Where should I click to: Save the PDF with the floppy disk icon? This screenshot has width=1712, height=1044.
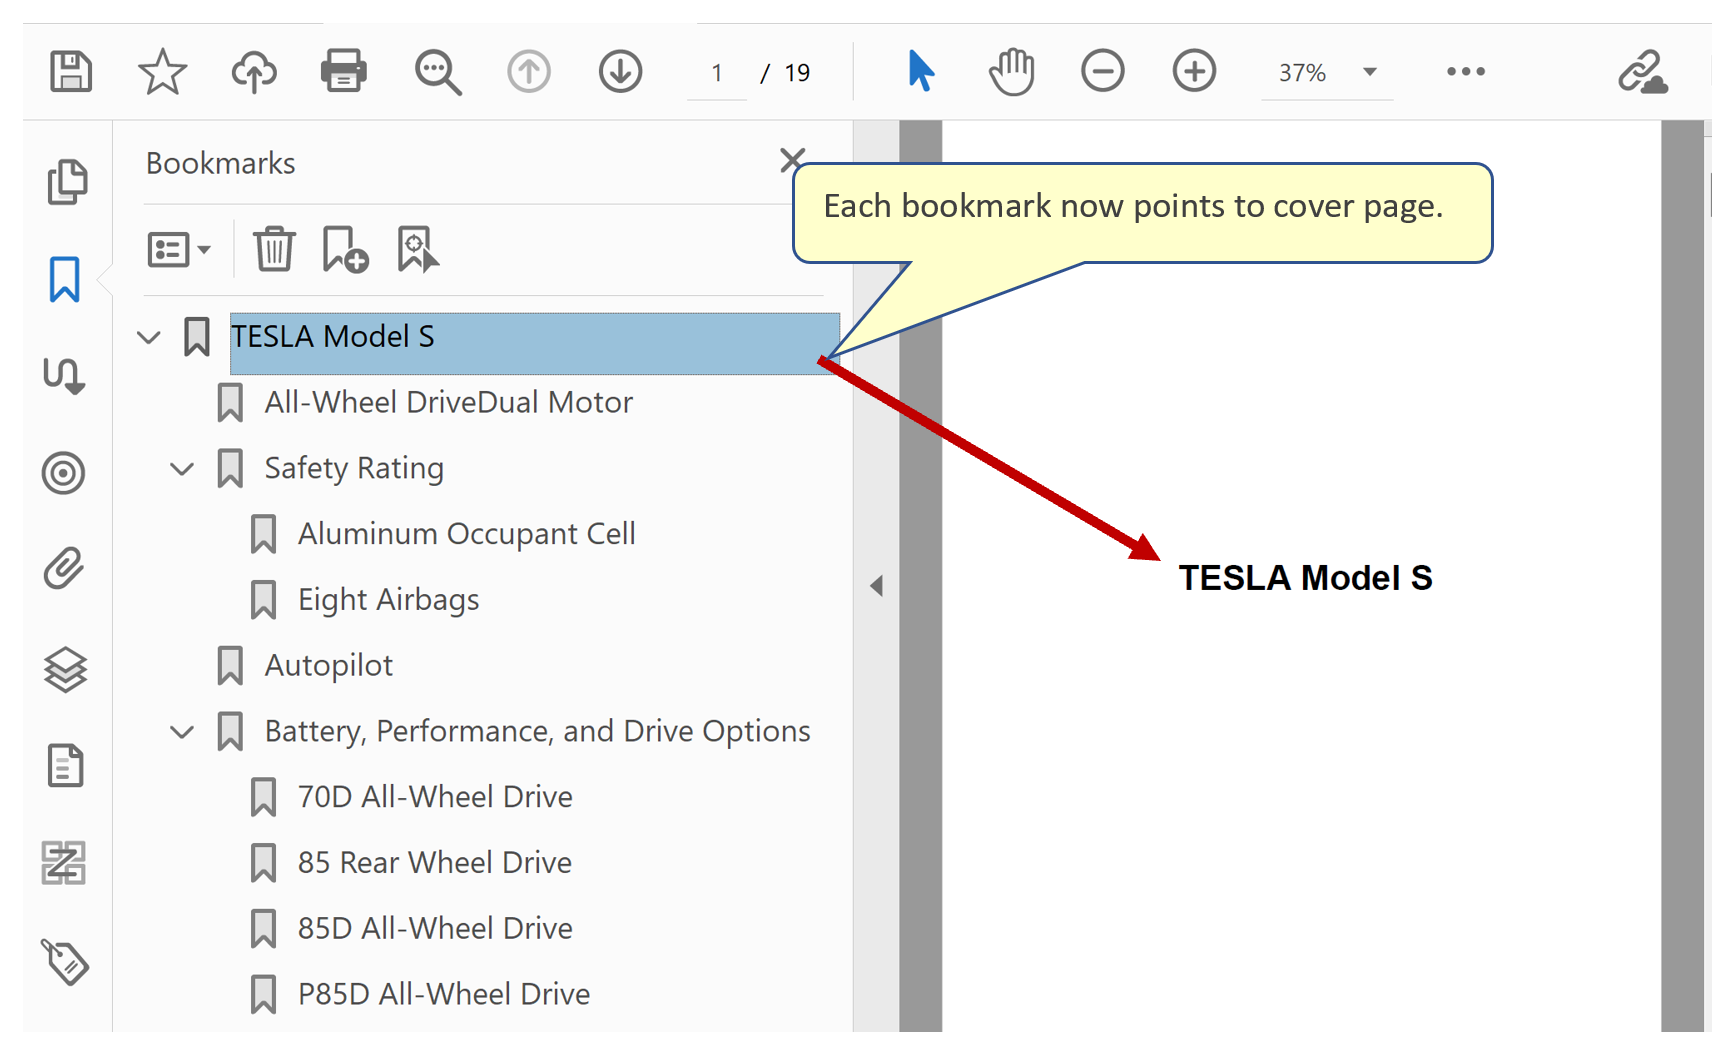pos(71,72)
